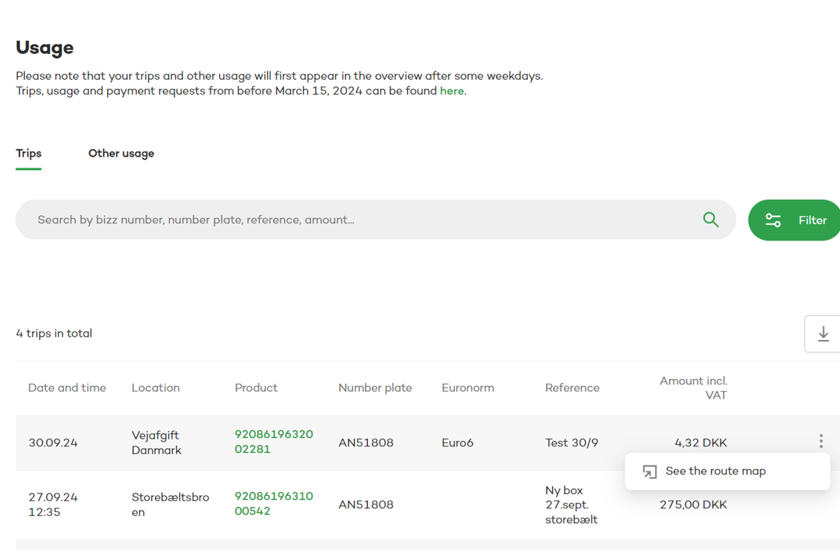Click the magnifier search icon

[x=710, y=220]
